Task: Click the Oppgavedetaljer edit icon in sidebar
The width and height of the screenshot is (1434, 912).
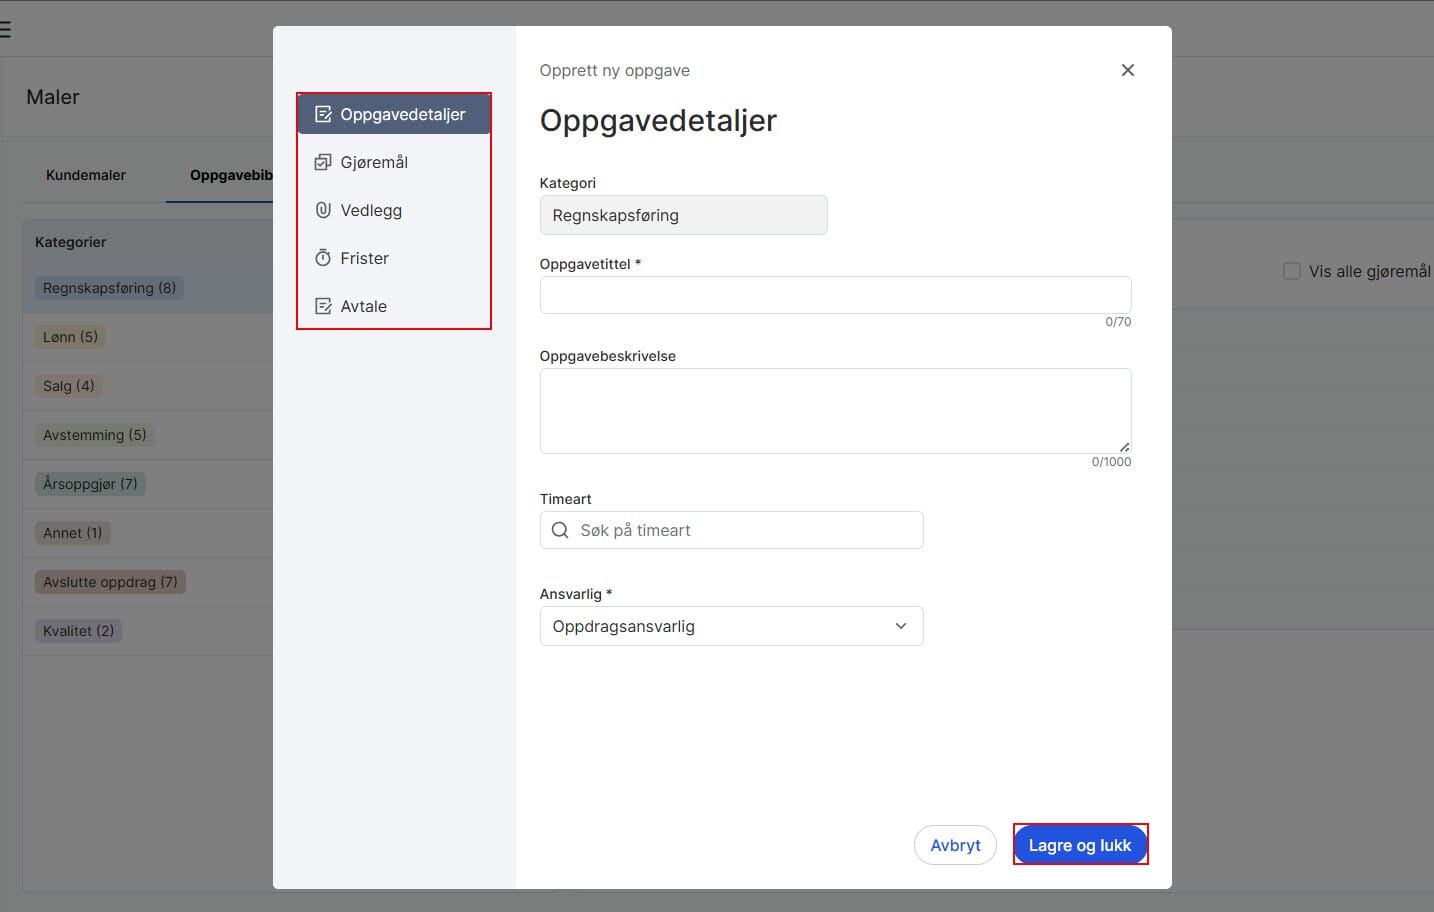Action: coord(323,115)
